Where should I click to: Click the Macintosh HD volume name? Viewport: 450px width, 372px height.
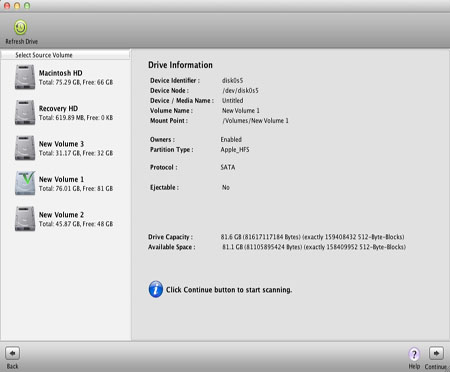(x=61, y=73)
